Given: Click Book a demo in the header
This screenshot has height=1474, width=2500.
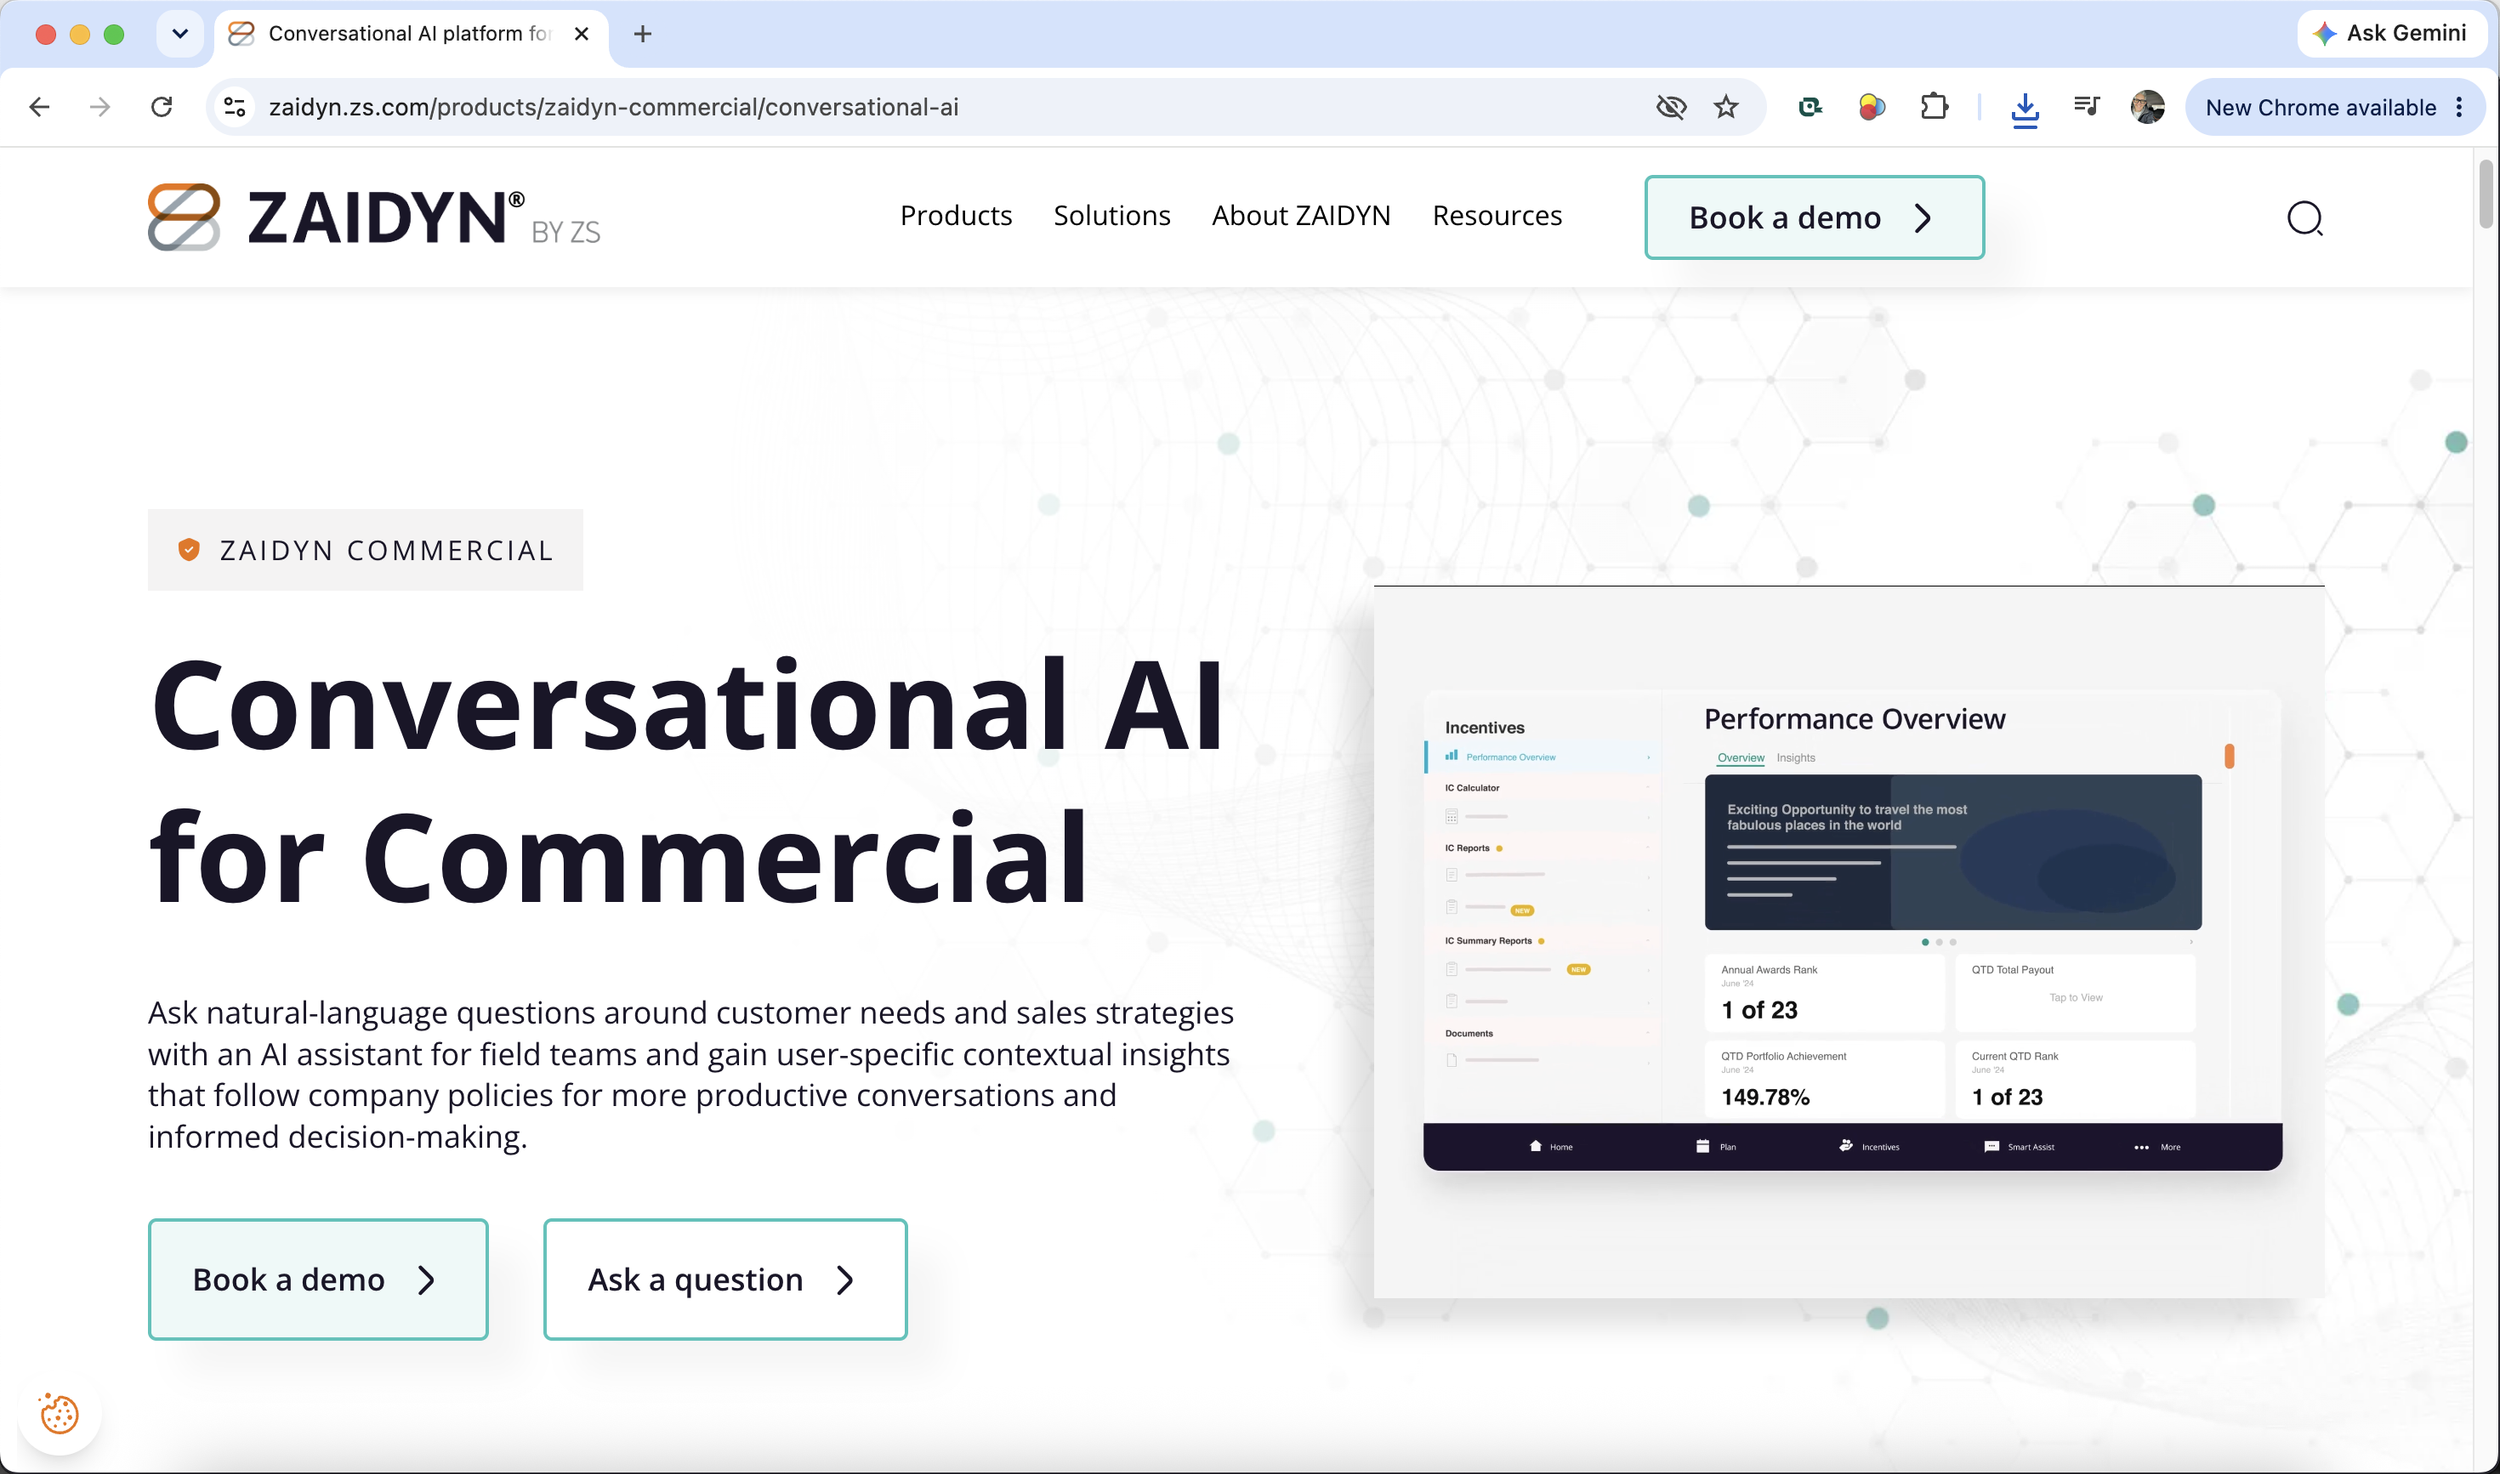Looking at the screenshot, I should (x=1814, y=218).
